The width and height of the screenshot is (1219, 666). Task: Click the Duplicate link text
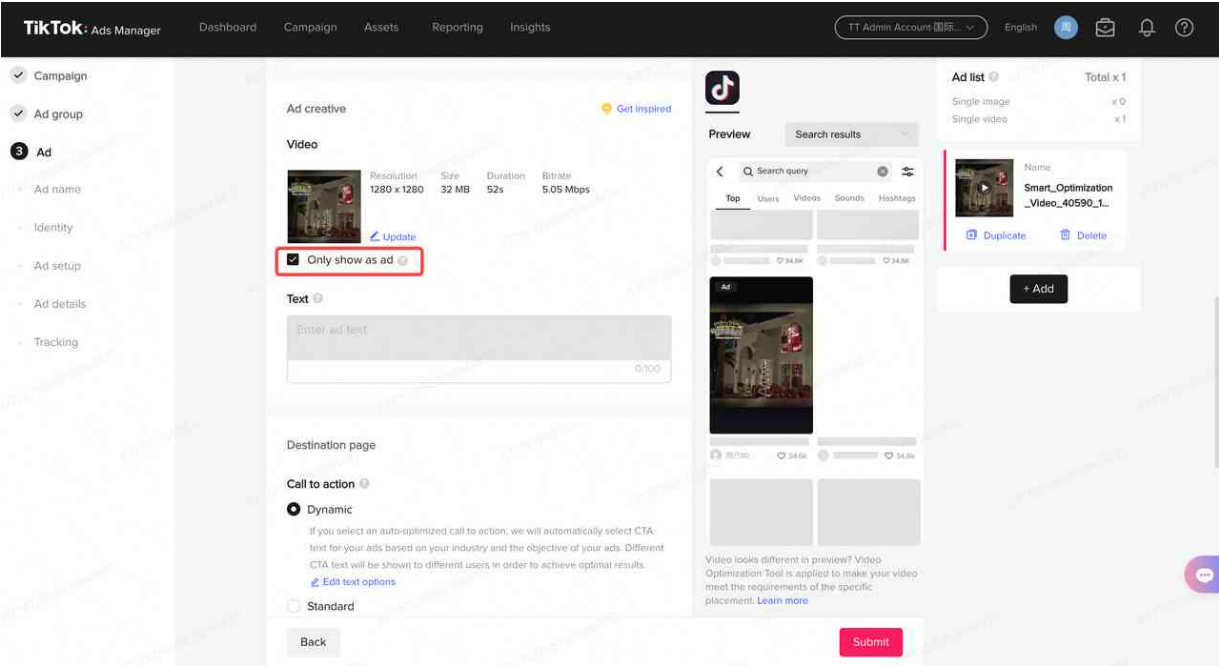(1004, 236)
